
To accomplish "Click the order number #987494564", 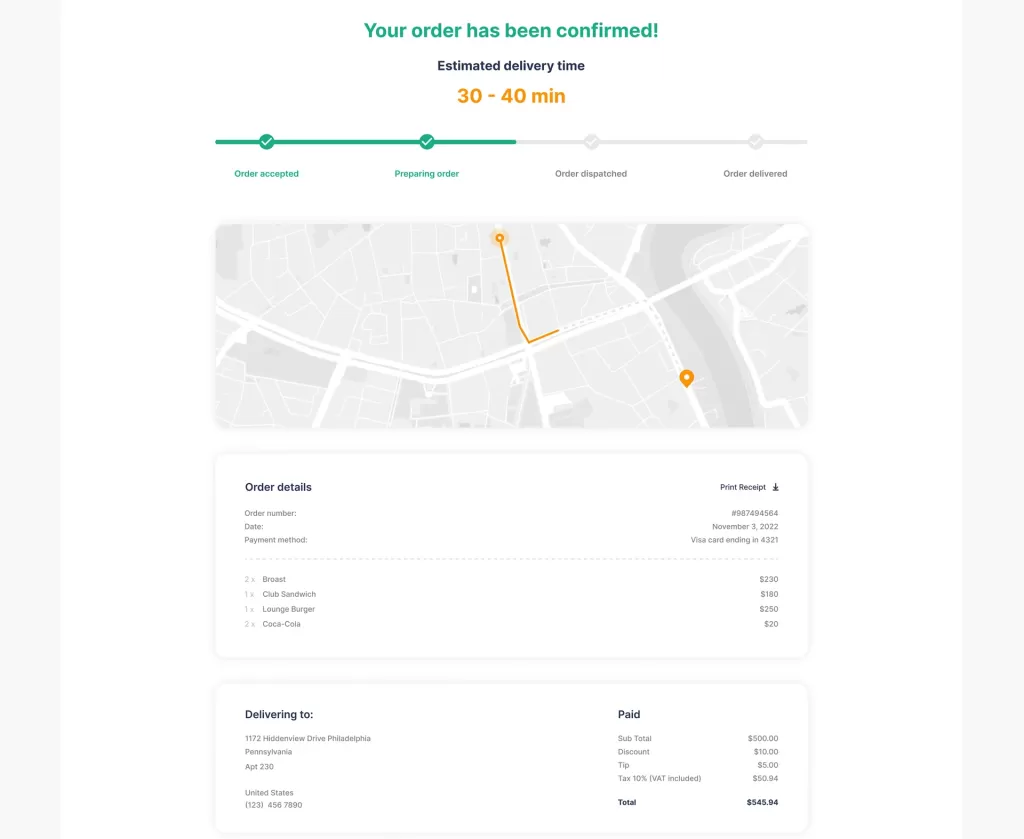I will click(754, 513).
